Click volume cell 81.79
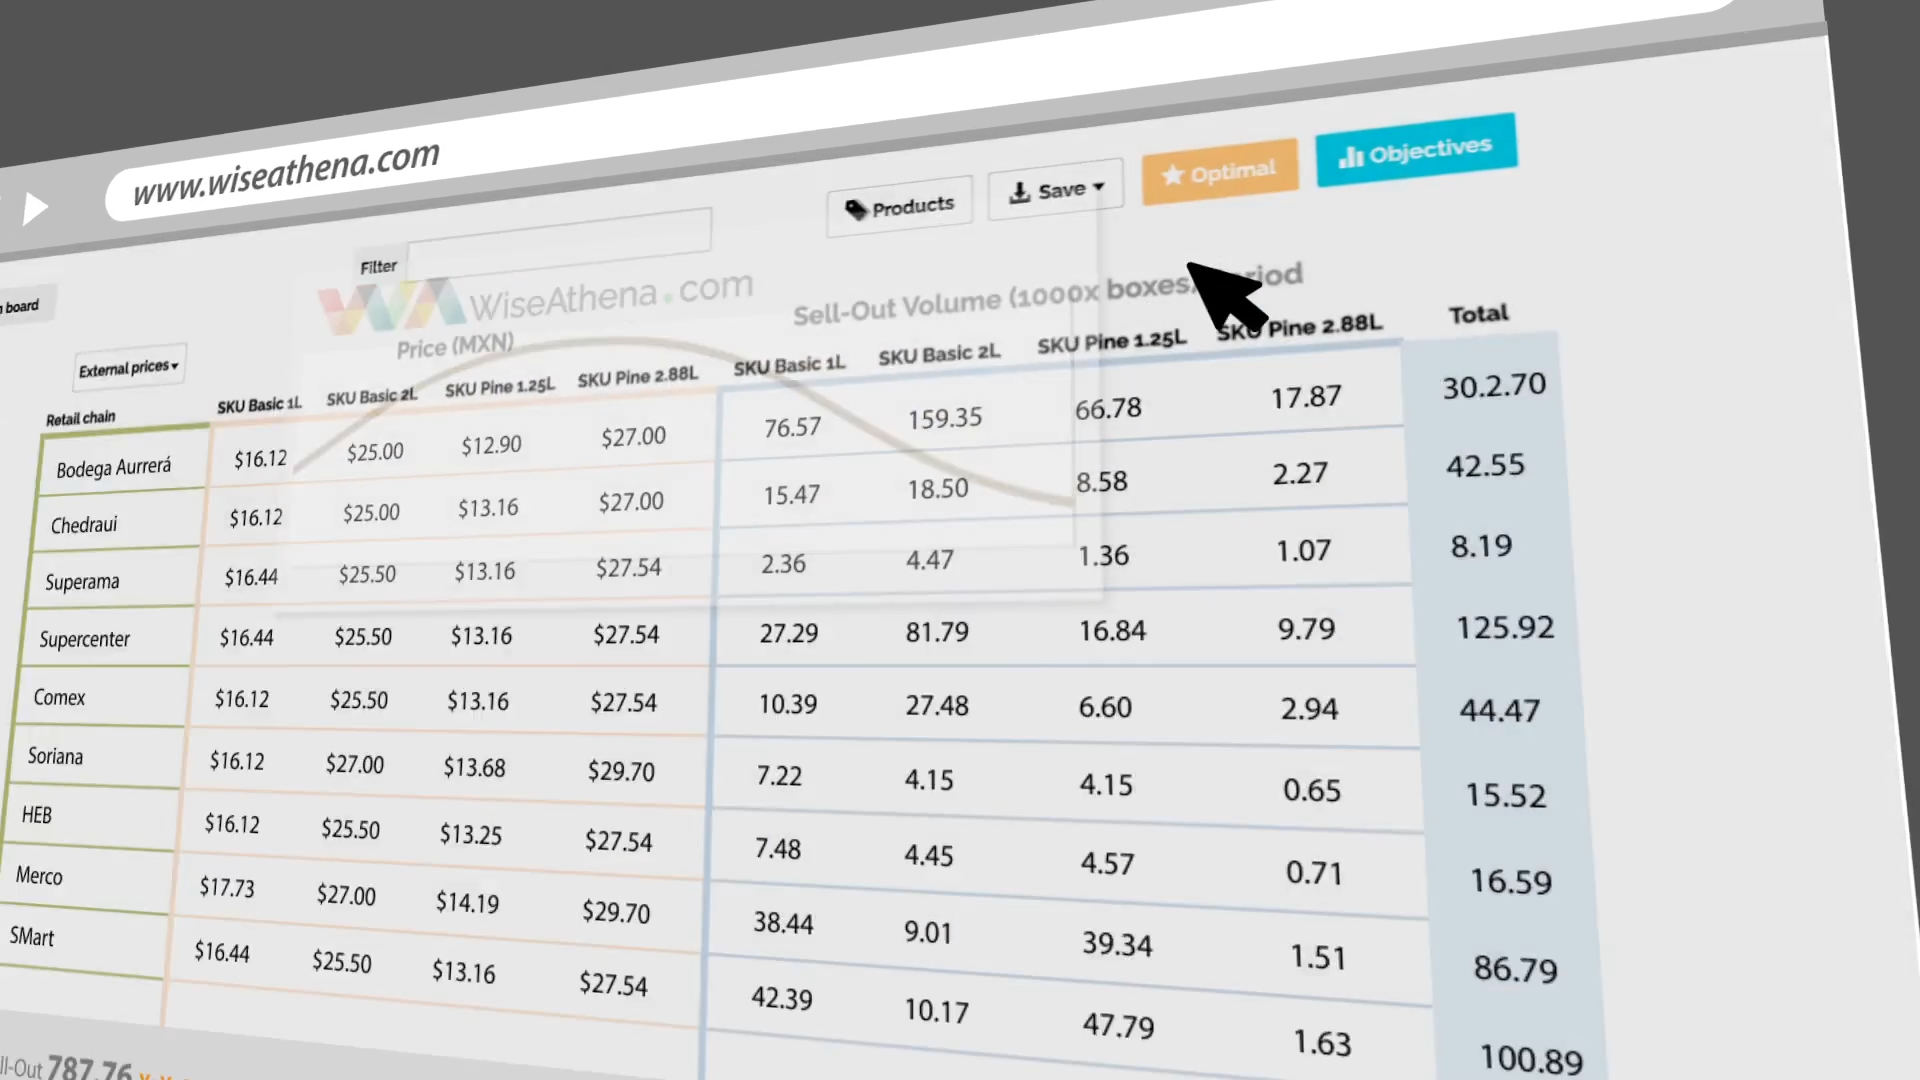The width and height of the screenshot is (1920, 1080). click(x=937, y=632)
